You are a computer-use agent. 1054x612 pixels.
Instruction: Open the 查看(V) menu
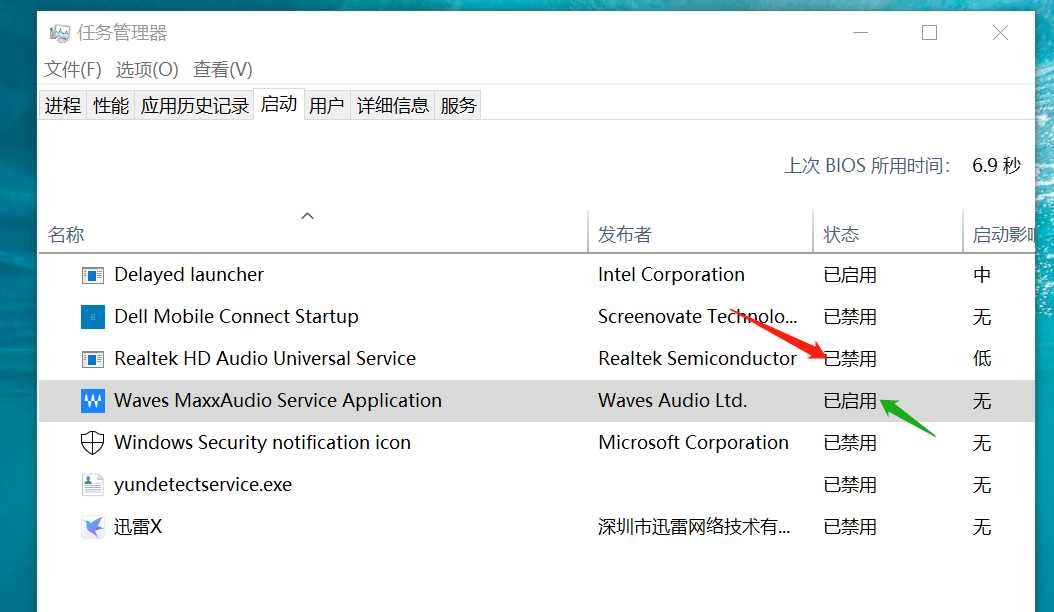223,70
